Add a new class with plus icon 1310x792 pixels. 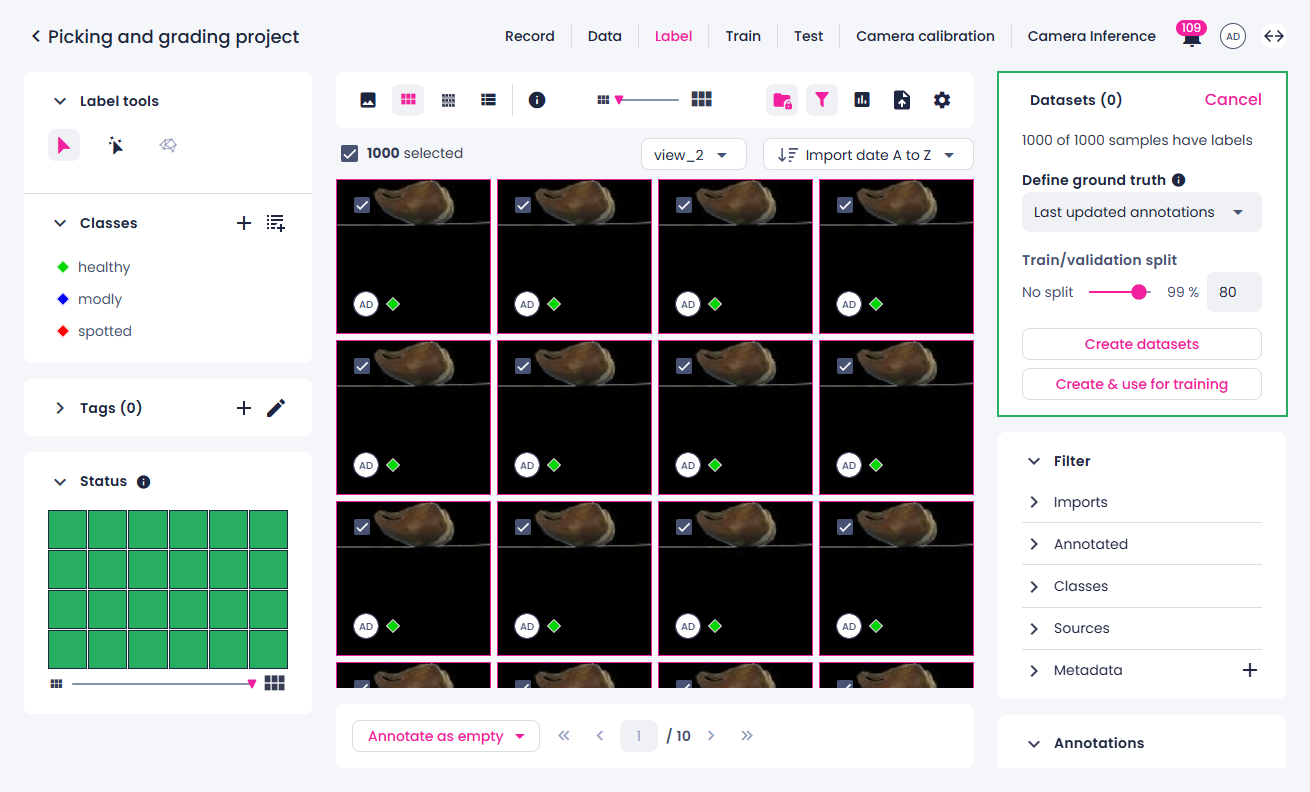[x=244, y=223]
